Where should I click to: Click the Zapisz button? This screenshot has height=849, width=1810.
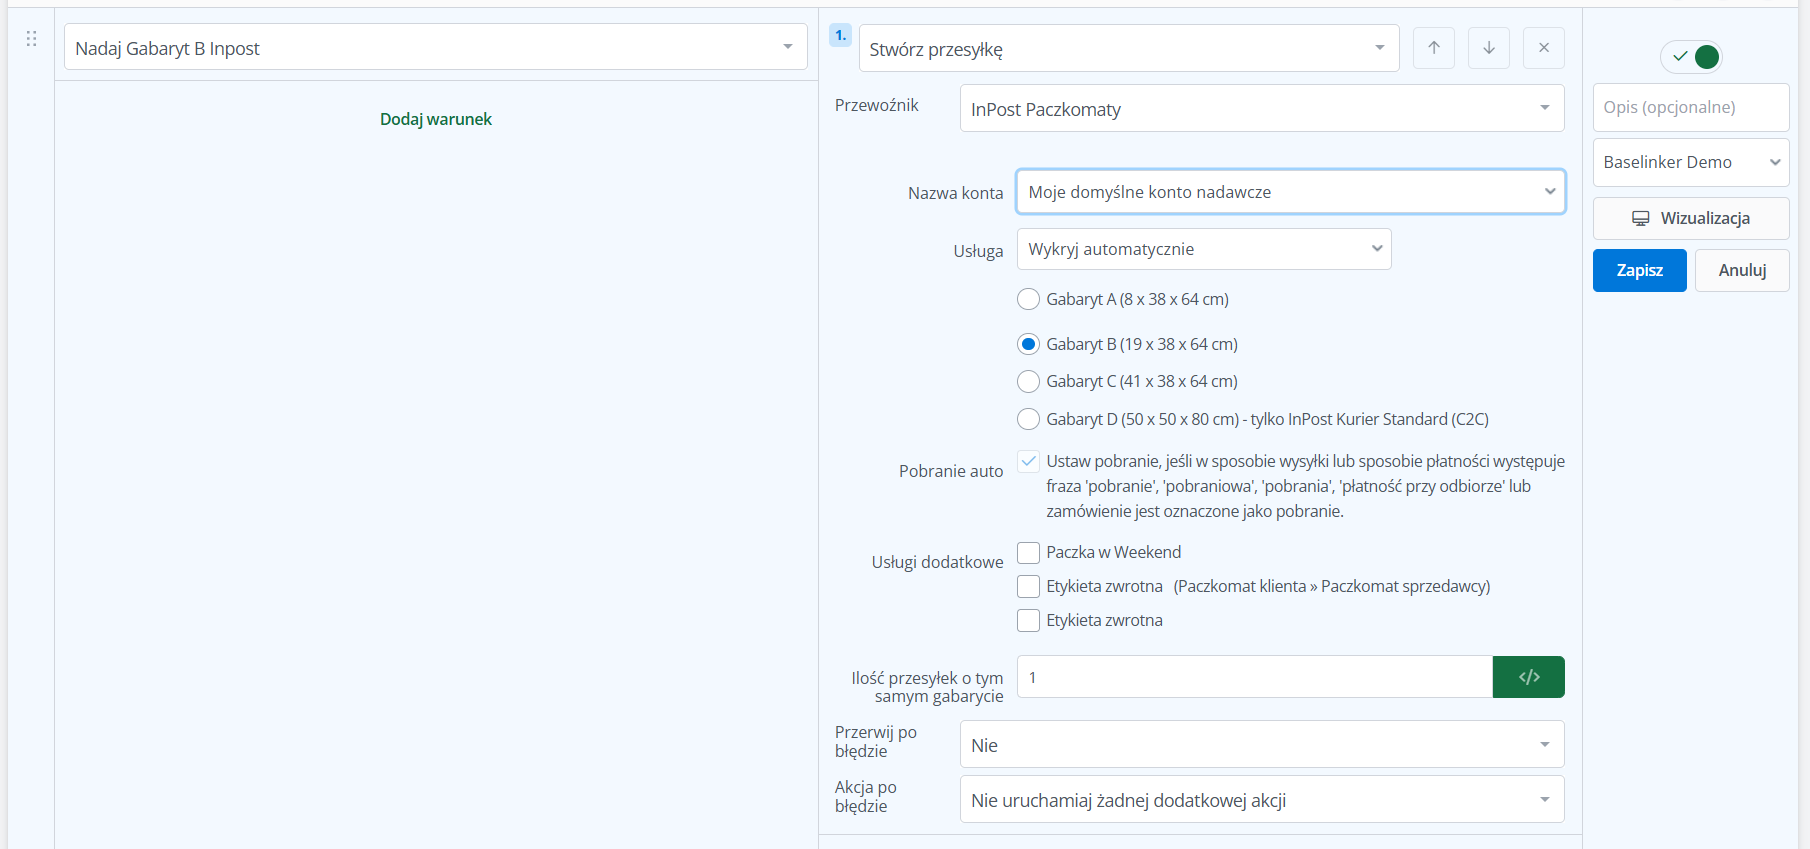(x=1639, y=270)
